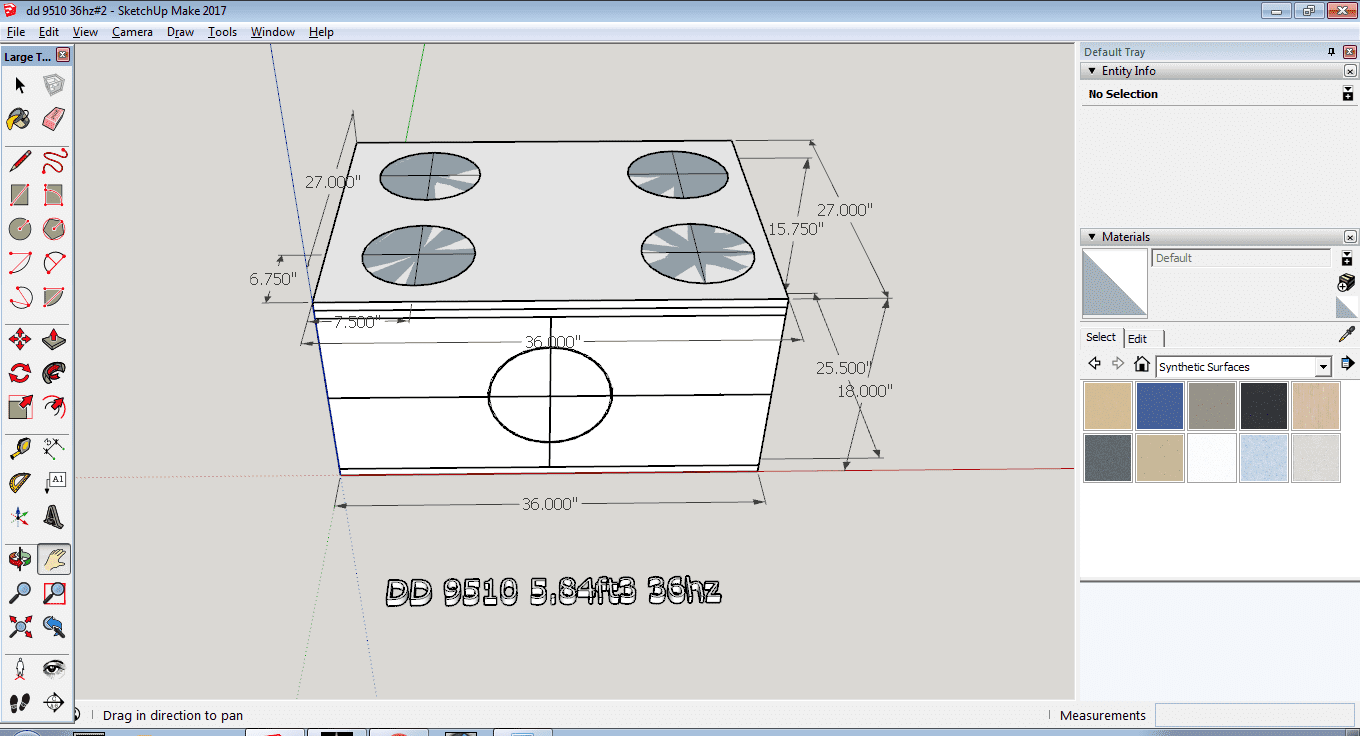1360x736 pixels.
Task: Open the Tools menu
Action: coord(222,32)
